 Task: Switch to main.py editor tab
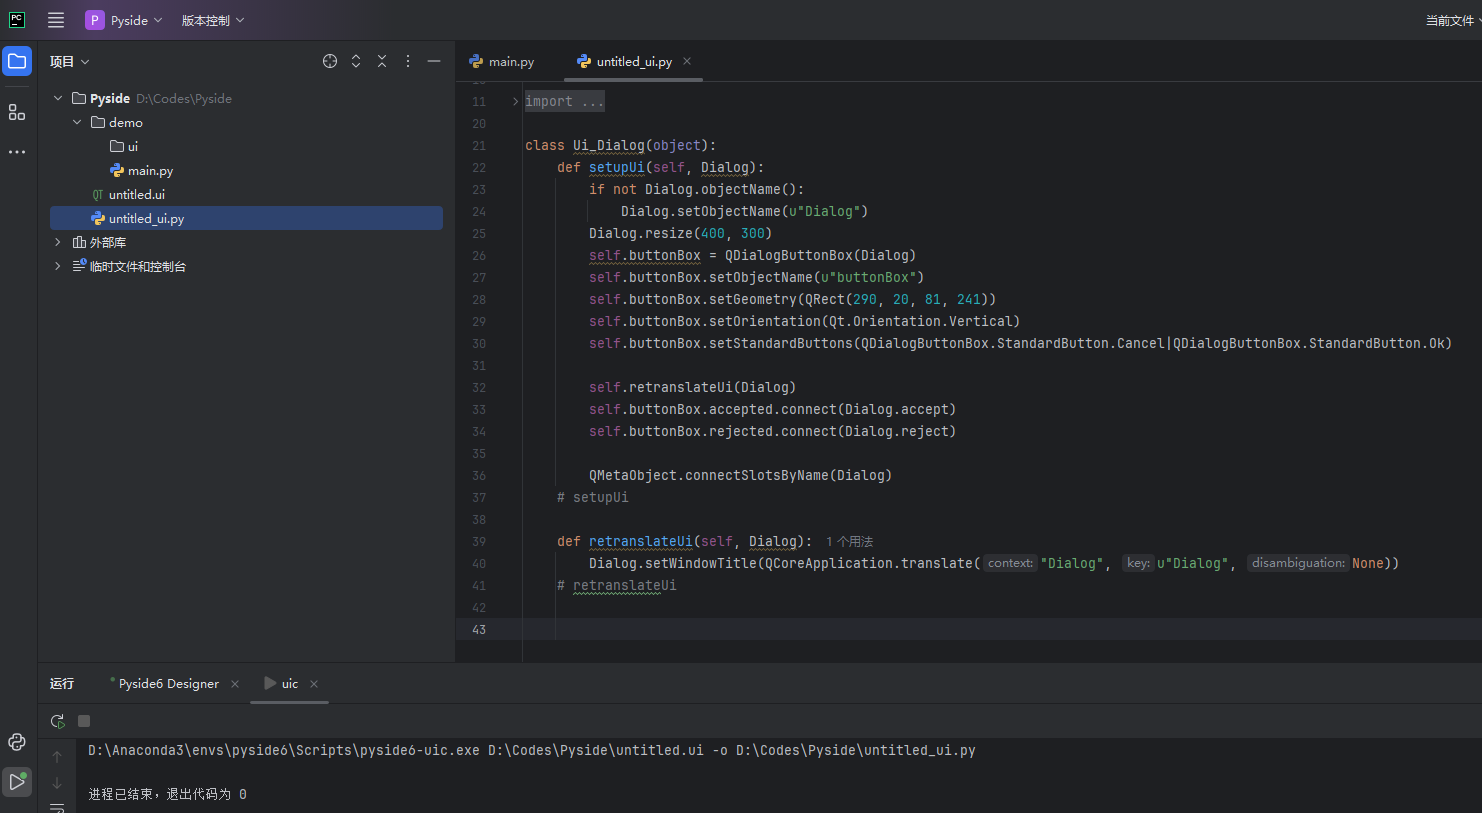(502, 61)
